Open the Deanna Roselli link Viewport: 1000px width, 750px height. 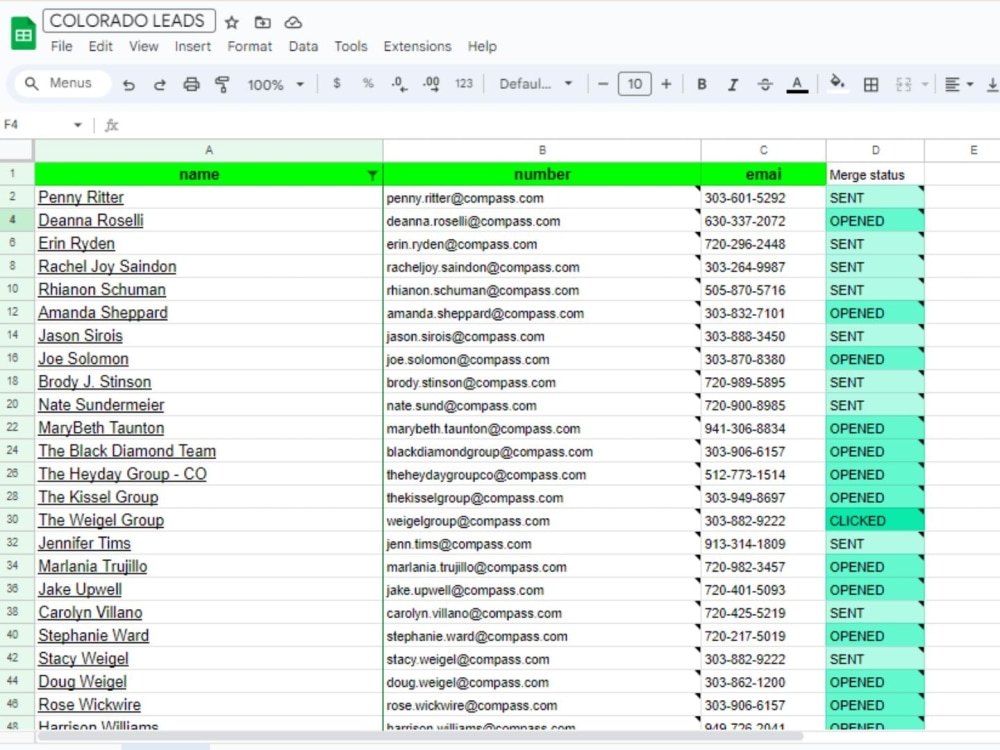(91, 221)
